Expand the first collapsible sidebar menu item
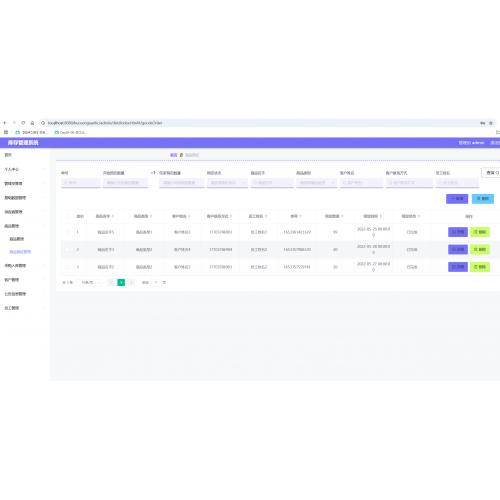Screen dimensions: 500x500 (x=25, y=169)
